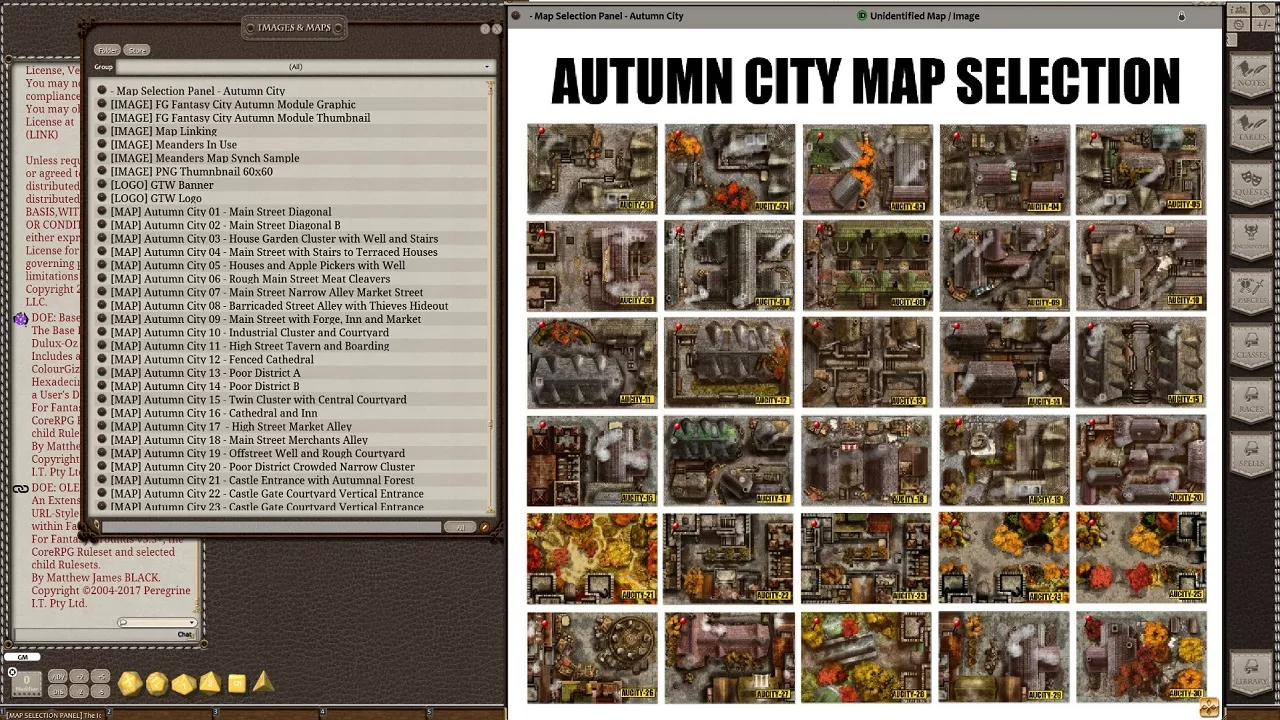Click the search field below the images list
1280x720 pixels.
click(x=272, y=527)
